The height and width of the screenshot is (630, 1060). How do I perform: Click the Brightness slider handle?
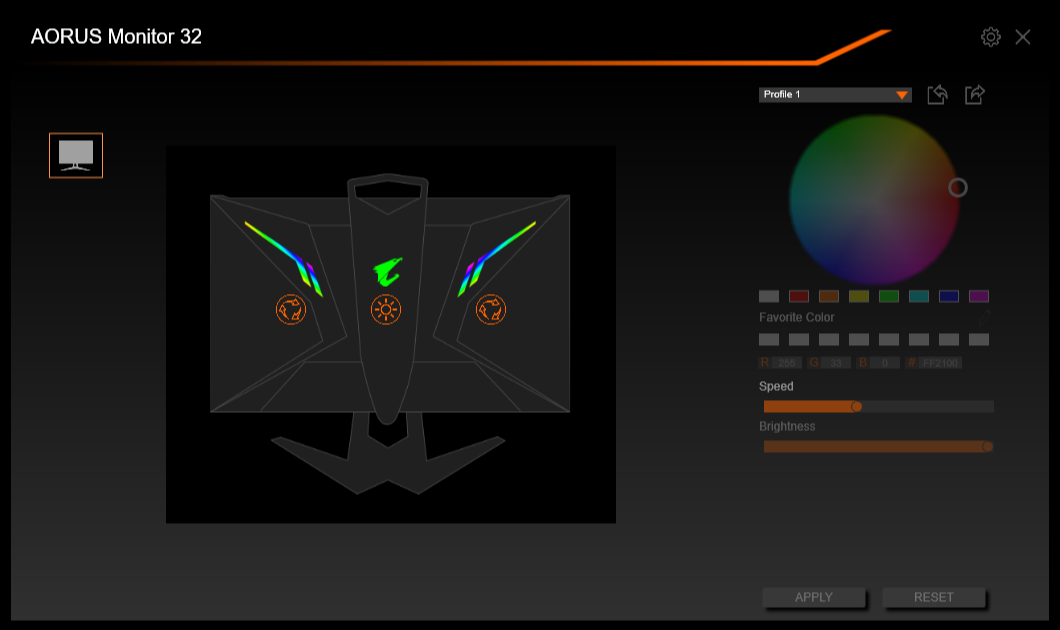click(987, 446)
